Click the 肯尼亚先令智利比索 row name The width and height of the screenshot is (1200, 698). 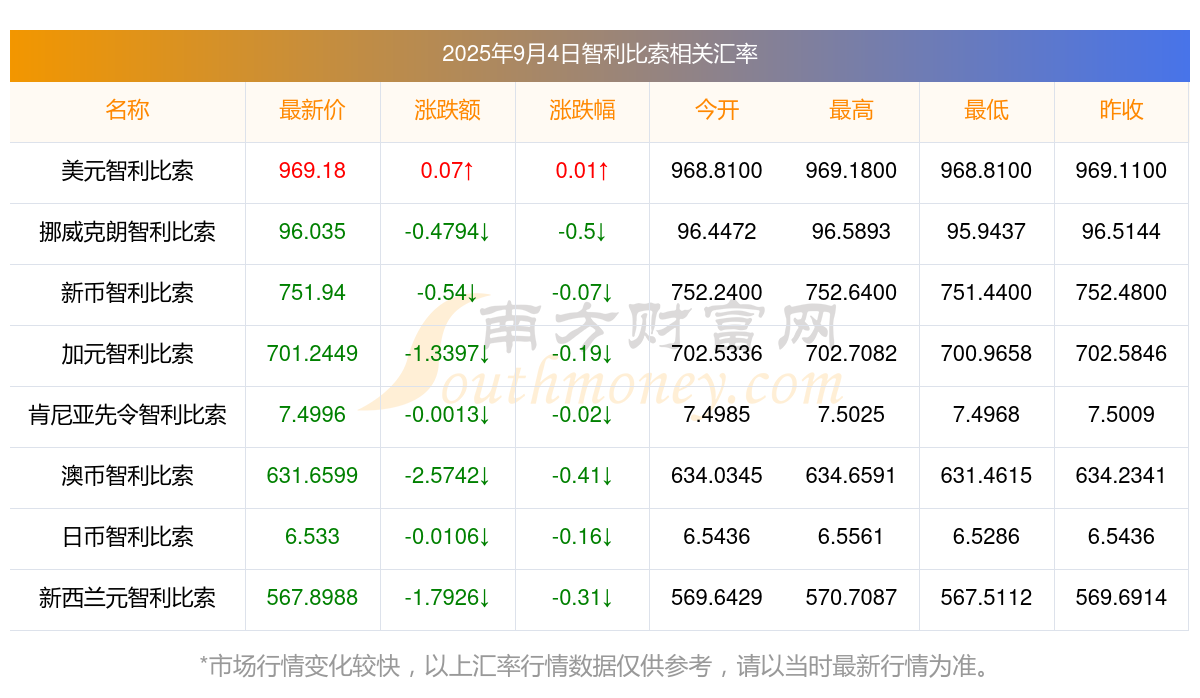[x=127, y=415]
